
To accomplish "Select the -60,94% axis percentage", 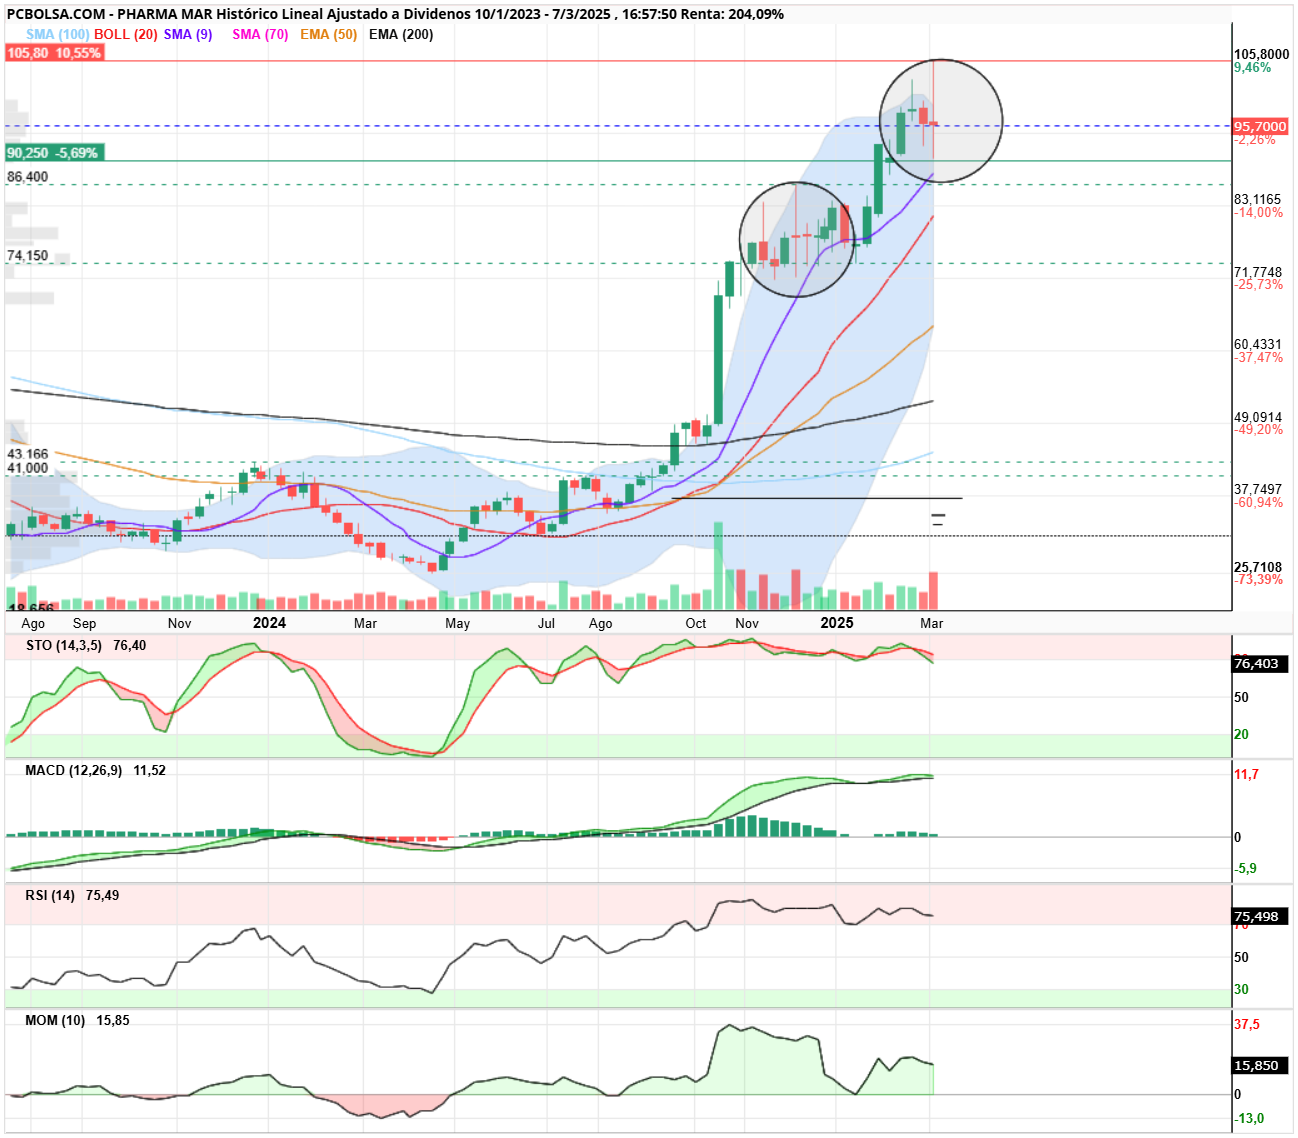I will point(1259,503).
